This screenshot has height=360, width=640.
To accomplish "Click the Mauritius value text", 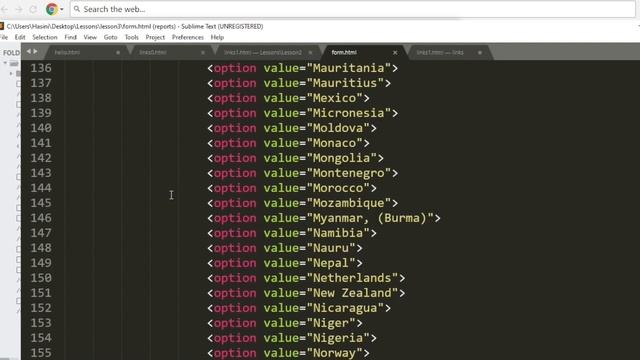I will [x=344, y=83].
